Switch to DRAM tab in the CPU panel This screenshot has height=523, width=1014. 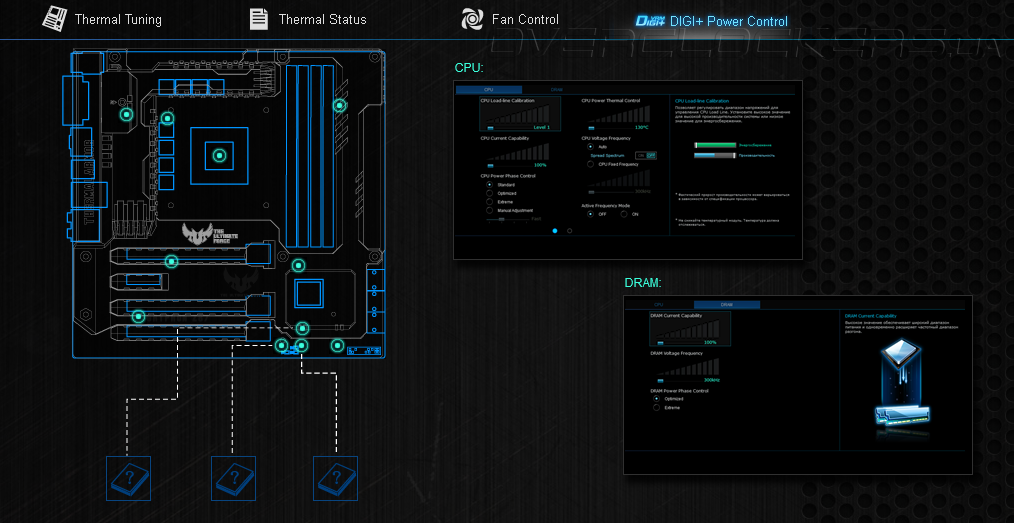click(556, 90)
